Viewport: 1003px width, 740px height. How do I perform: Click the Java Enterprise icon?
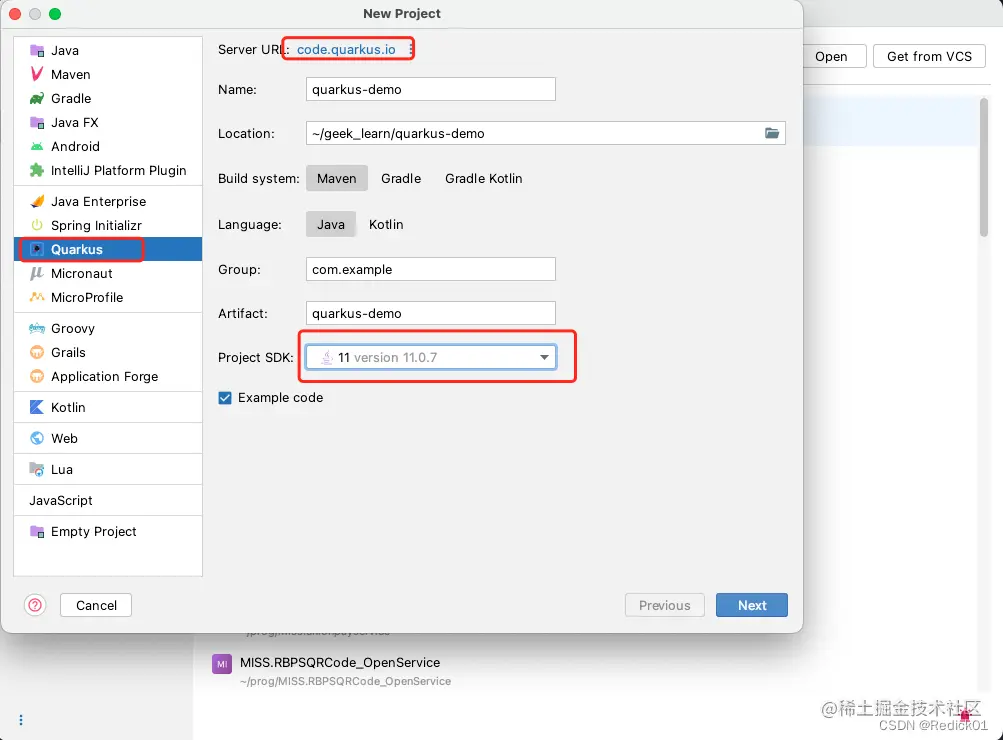click(37, 201)
